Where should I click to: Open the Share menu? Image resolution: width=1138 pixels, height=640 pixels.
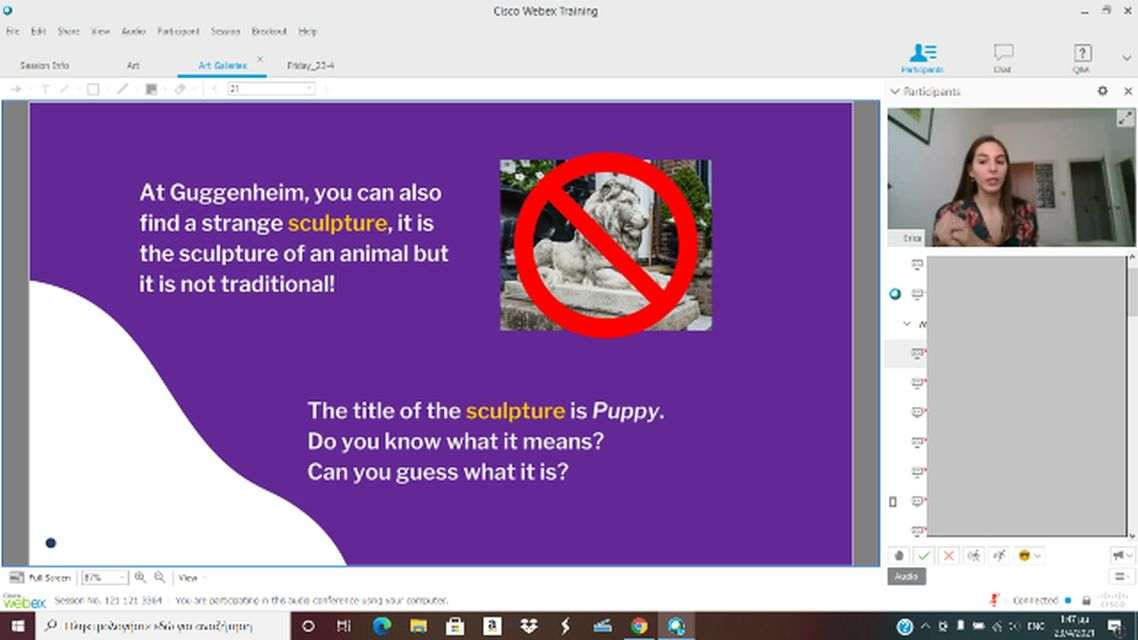pyautogui.click(x=68, y=31)
